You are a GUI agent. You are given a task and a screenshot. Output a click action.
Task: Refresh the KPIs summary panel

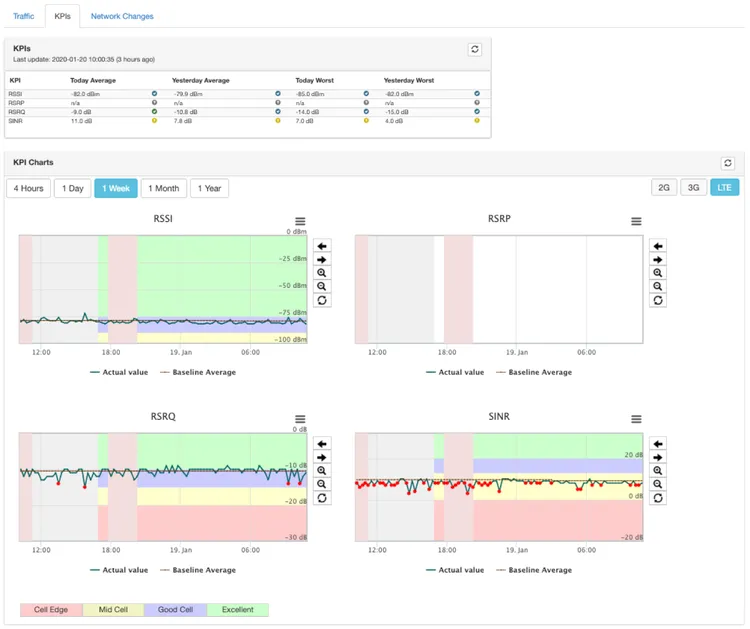475,49
